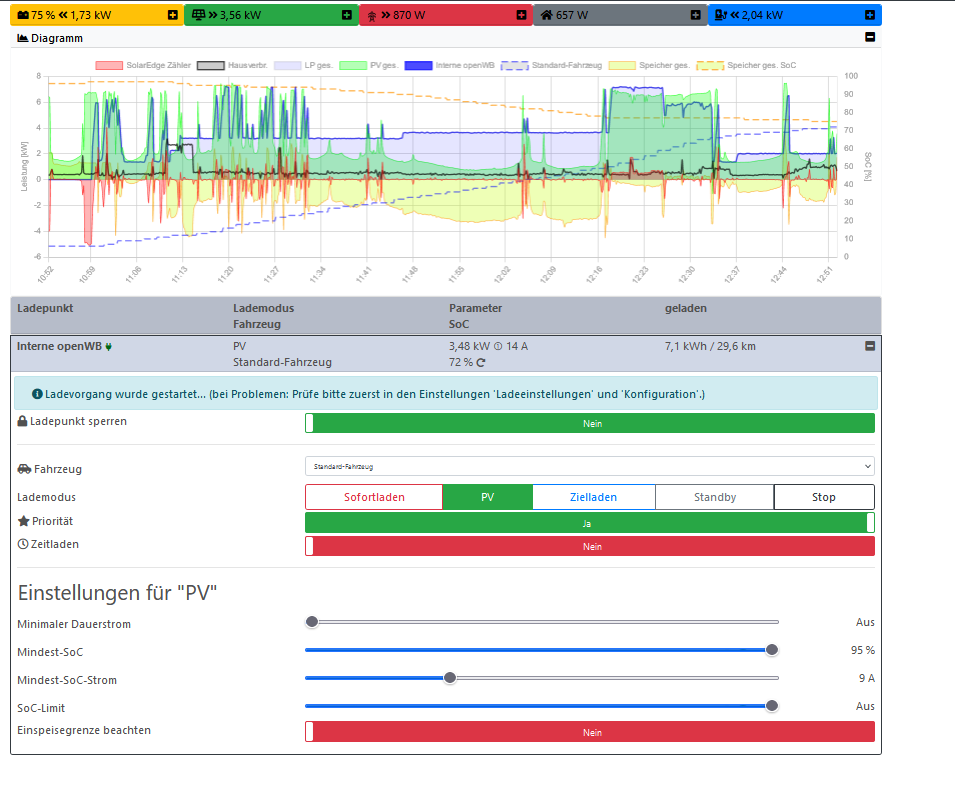
Task: Click the yellow battery status card
Action: [97, 15]
